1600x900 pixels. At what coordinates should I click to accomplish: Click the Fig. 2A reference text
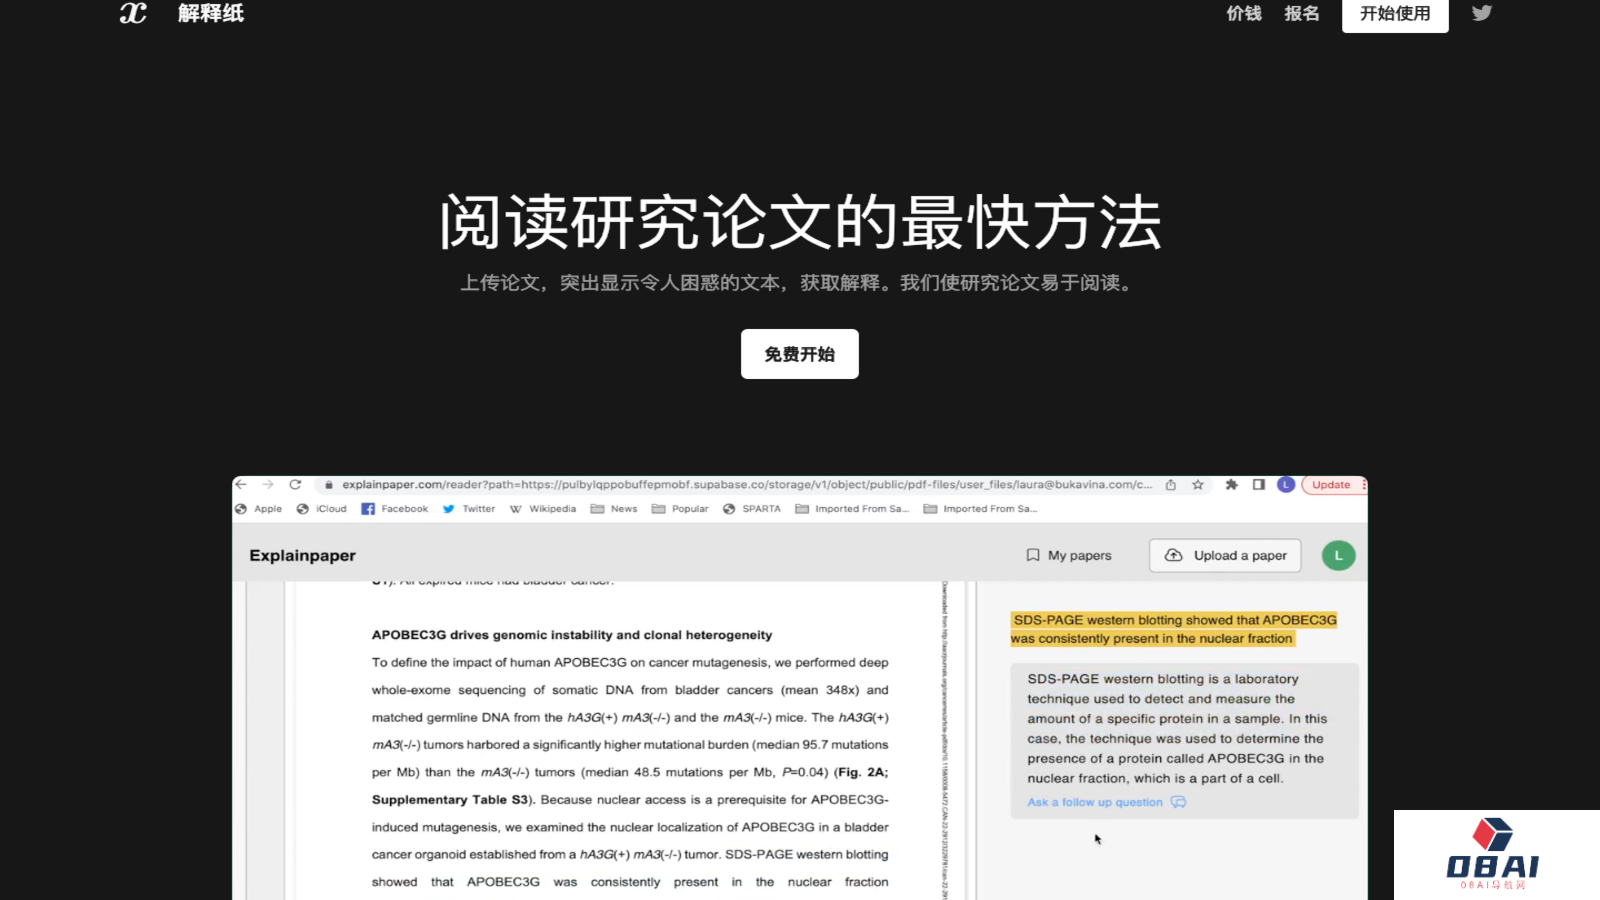860,772
